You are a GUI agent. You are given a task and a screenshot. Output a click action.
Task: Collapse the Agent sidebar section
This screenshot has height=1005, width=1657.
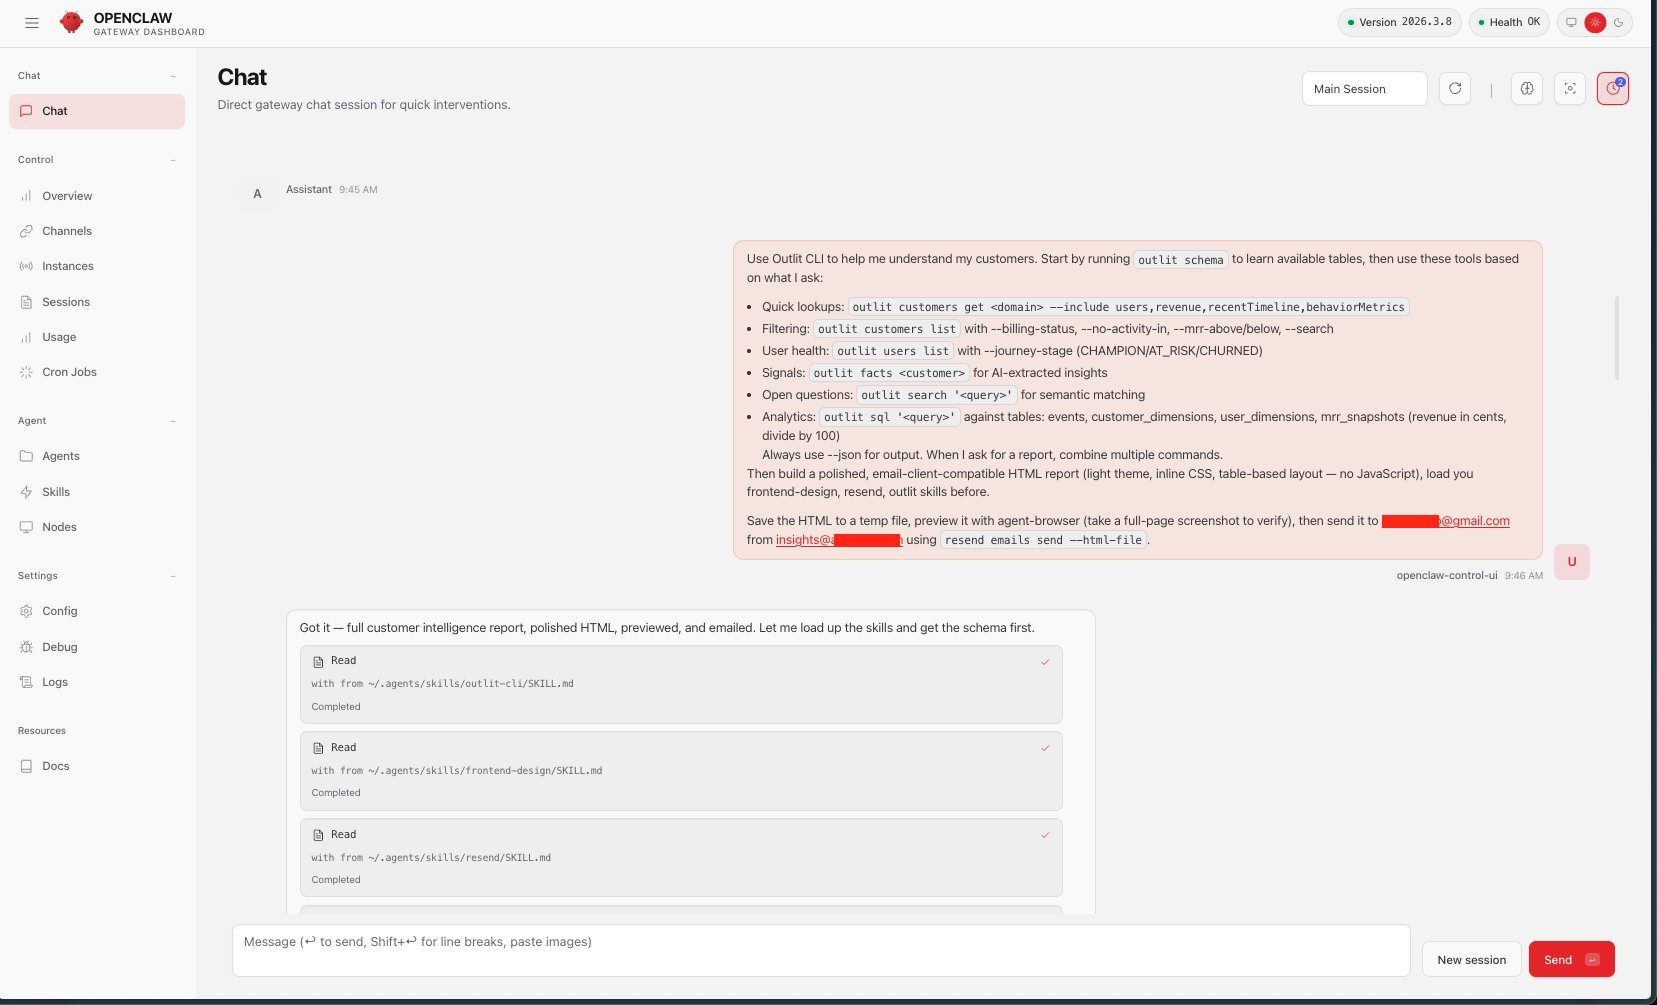tap(173, 421)
